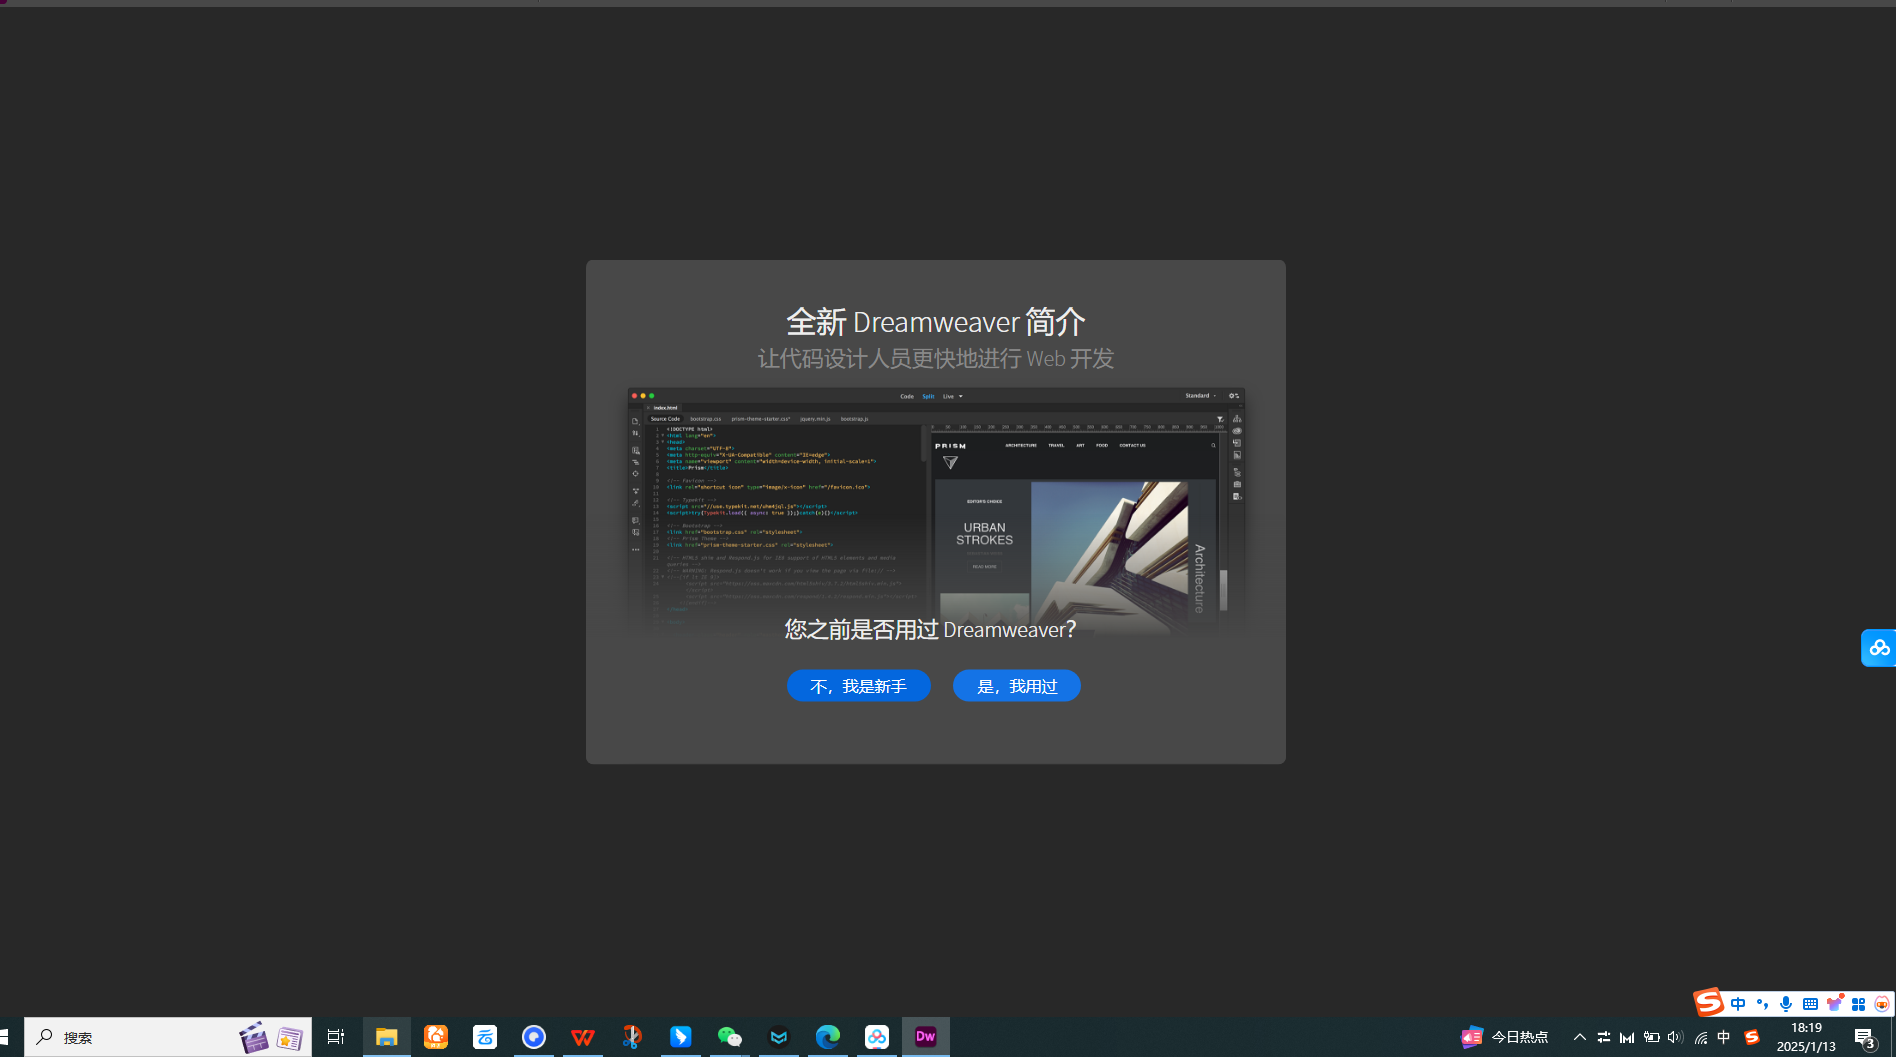The height and width of the screenshot is (1057, 1896).
Task: Open the notification center with 3 notifications
Action: click(1865, 1038)
